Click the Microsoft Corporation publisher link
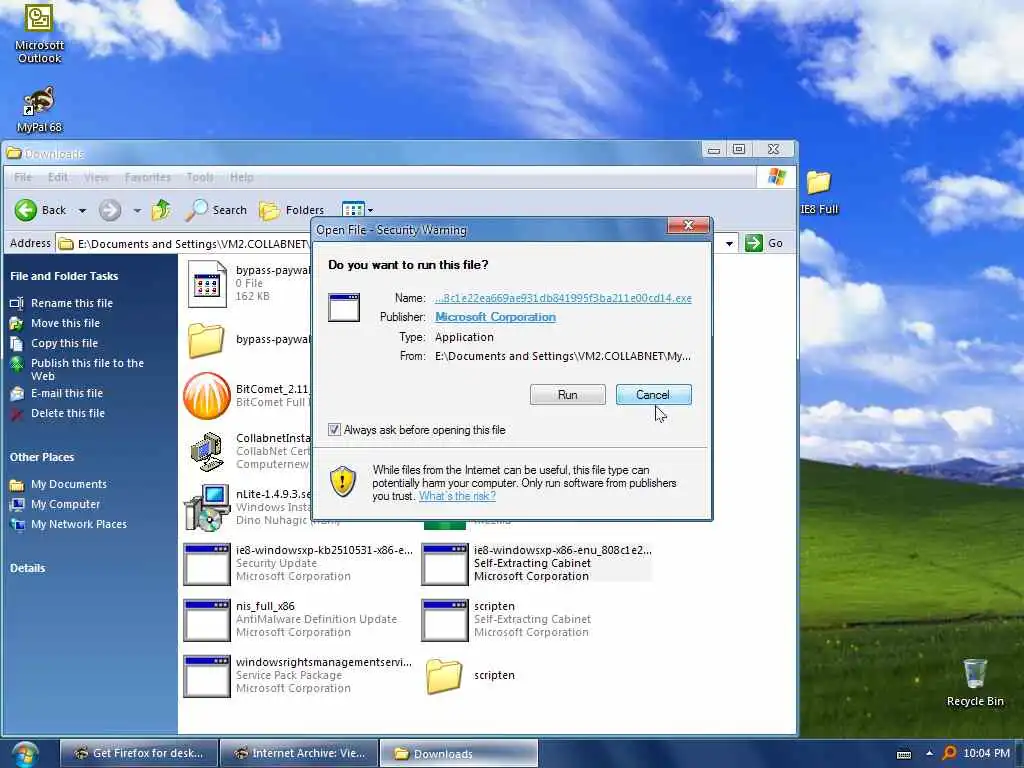Image resolution: width=1024 pixels, height=768 pixels. 496,317
